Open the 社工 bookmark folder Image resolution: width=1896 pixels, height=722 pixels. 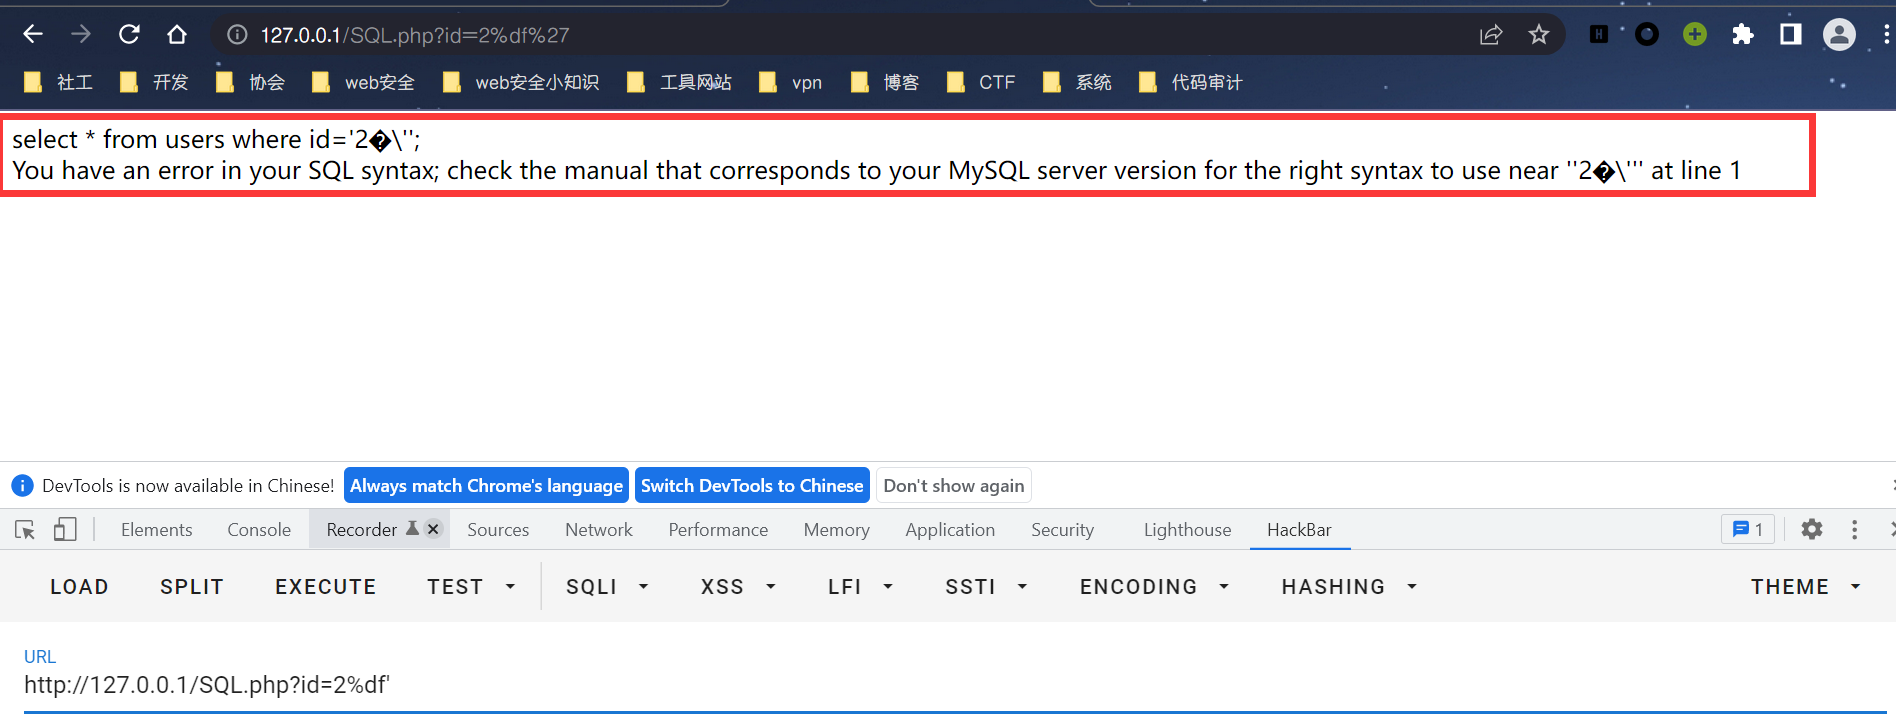(58, 82)
